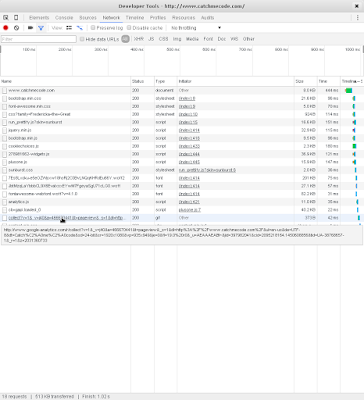Open the Profiles tab

tap(158, 18)
